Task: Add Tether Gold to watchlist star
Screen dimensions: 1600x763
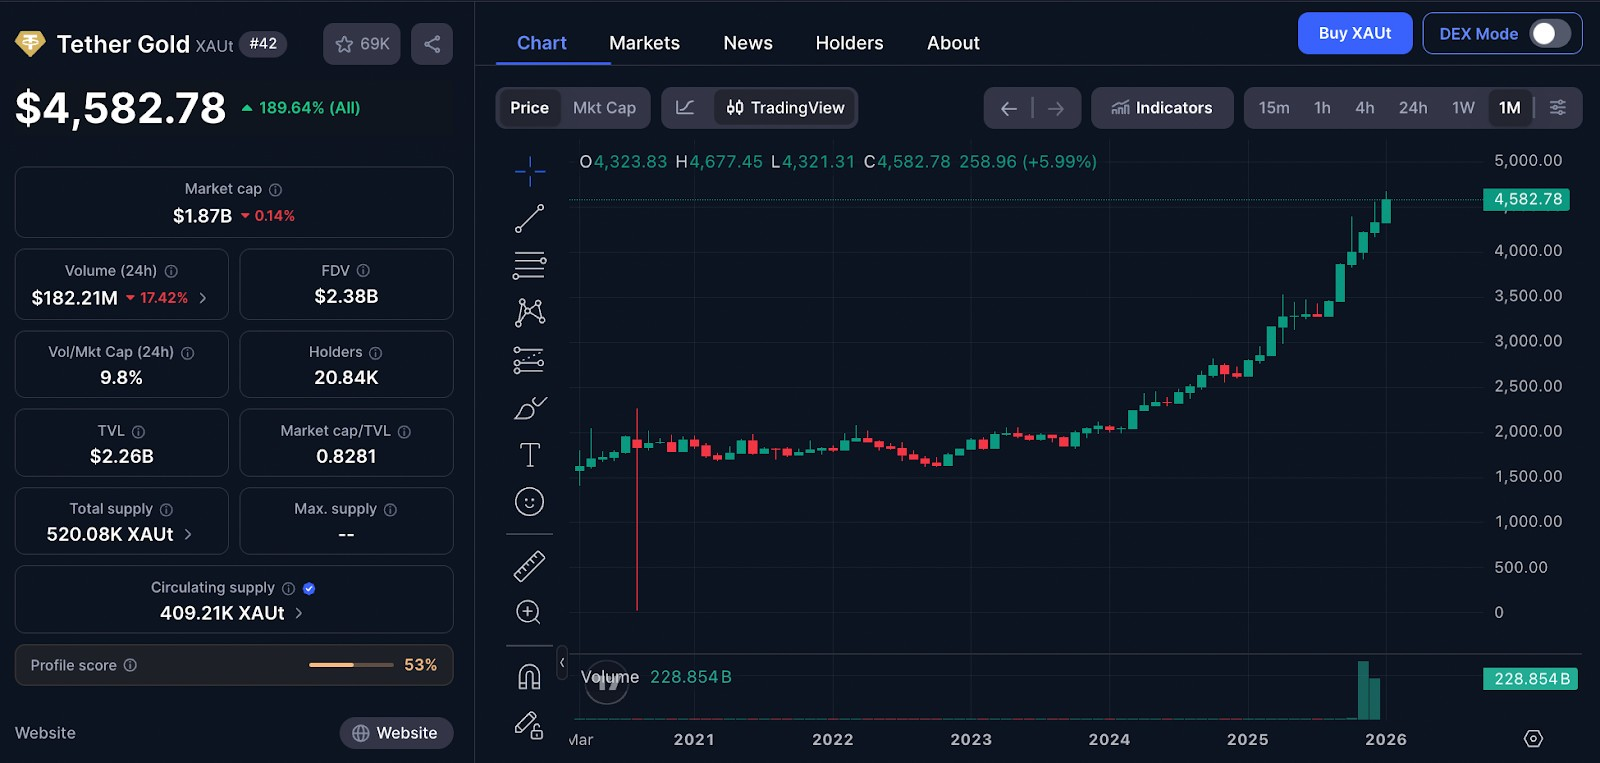Action: click(345, 44)
